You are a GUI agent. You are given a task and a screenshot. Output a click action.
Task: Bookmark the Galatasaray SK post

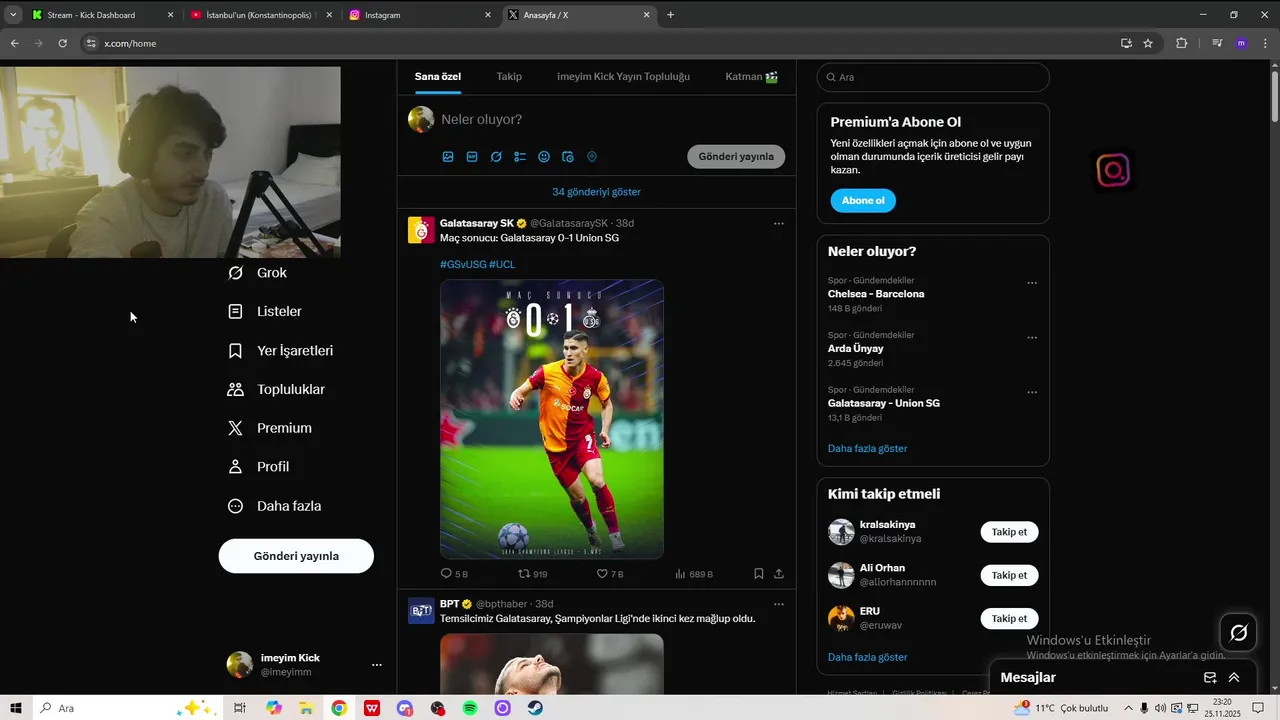click(759, 574)
